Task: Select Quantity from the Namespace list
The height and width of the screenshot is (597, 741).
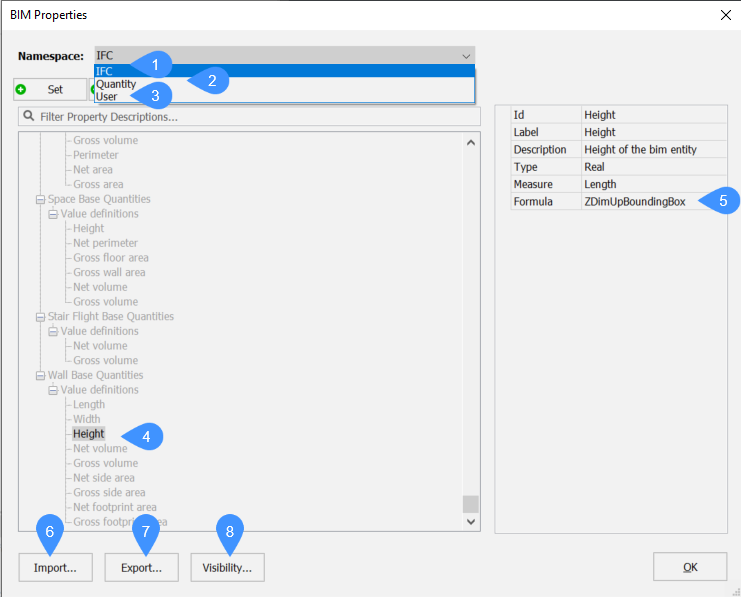Action: click(x=116, y=84)
